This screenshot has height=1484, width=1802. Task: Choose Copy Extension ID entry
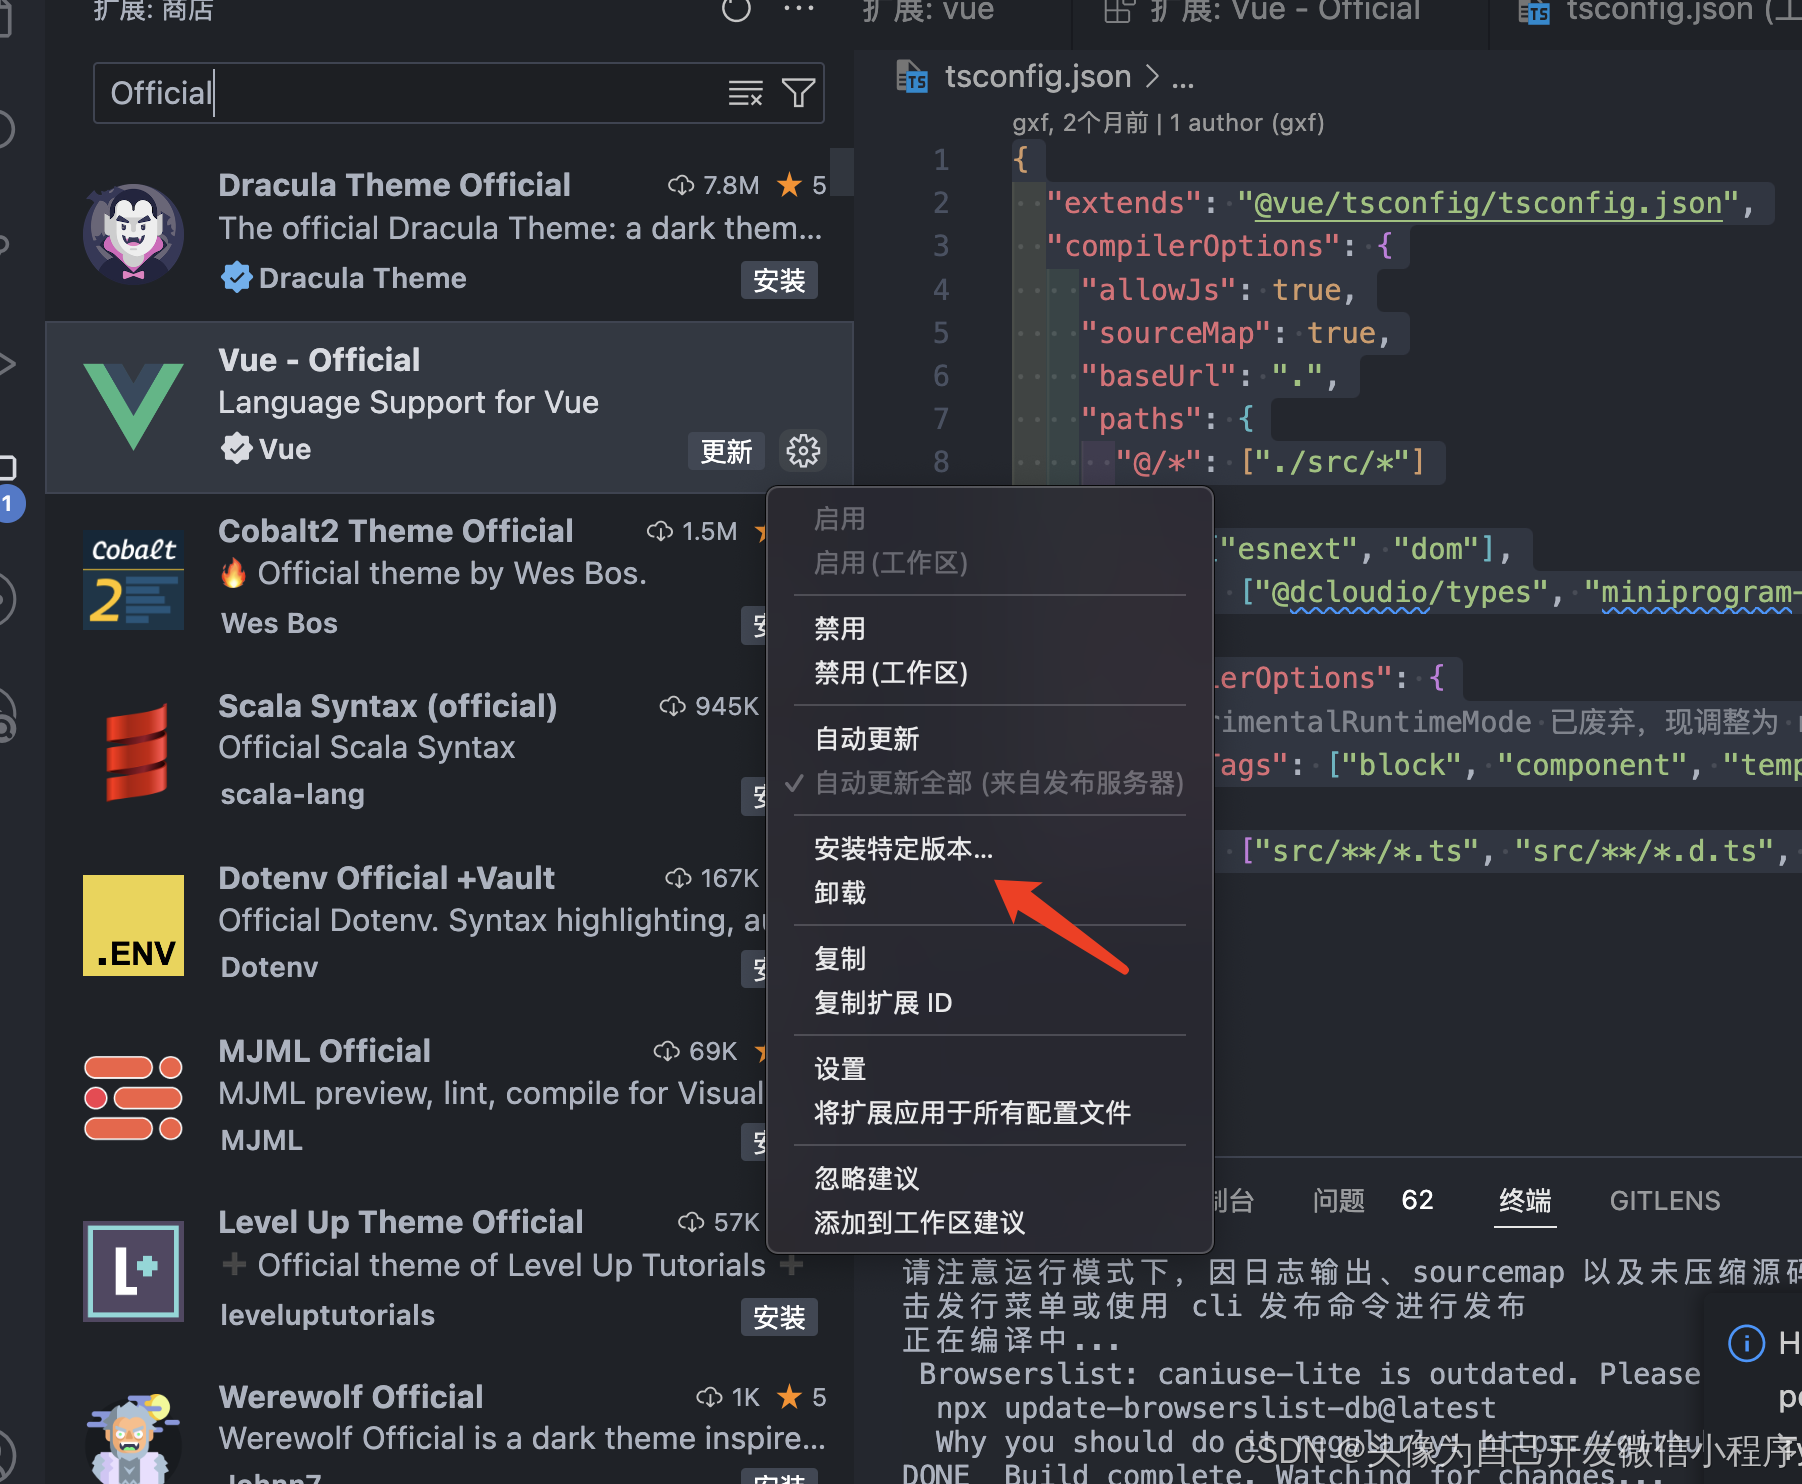point(990,1003)
